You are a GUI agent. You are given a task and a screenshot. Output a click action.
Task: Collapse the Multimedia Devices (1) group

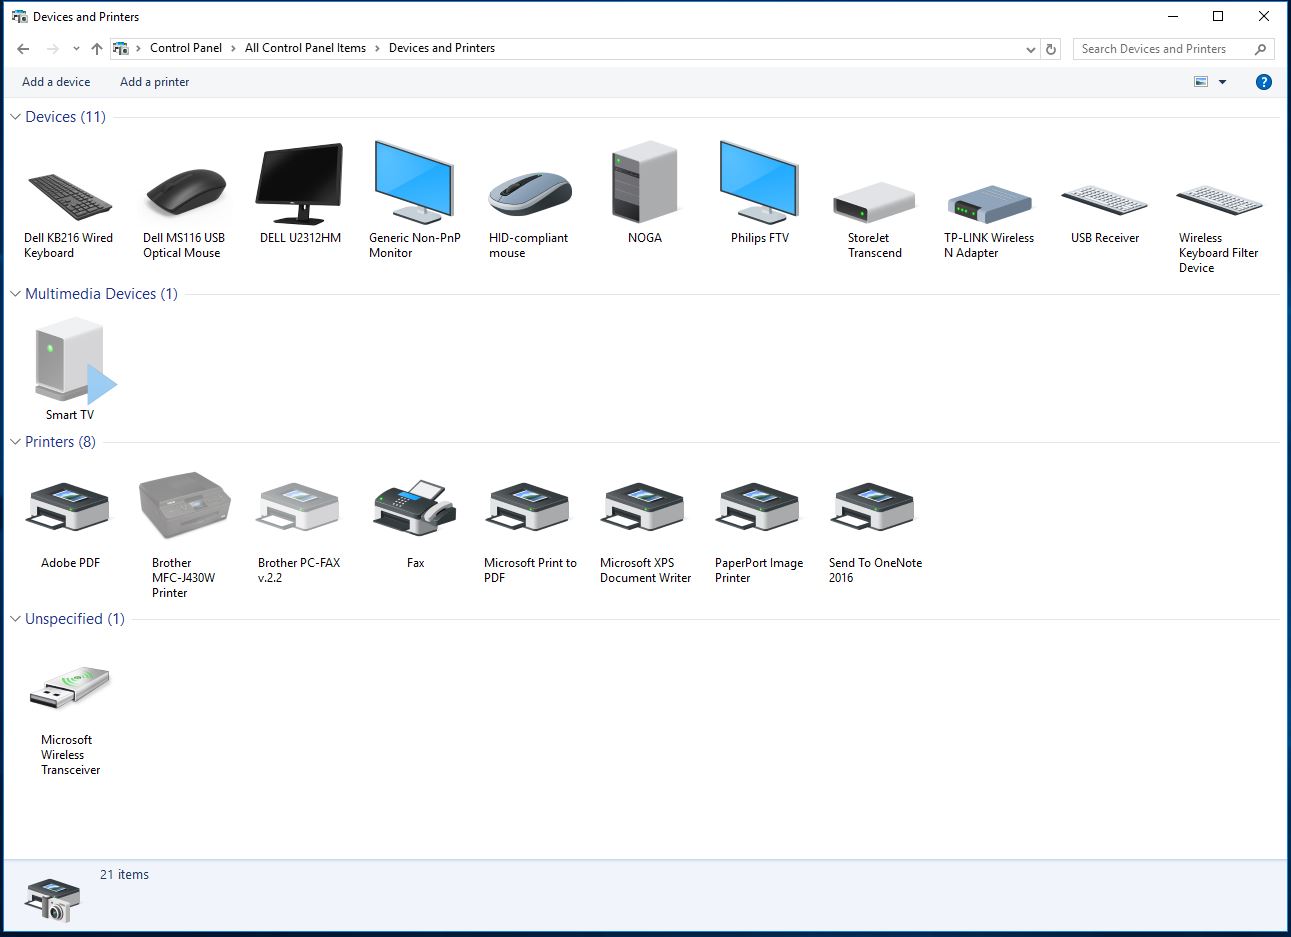tap(15, 294)
